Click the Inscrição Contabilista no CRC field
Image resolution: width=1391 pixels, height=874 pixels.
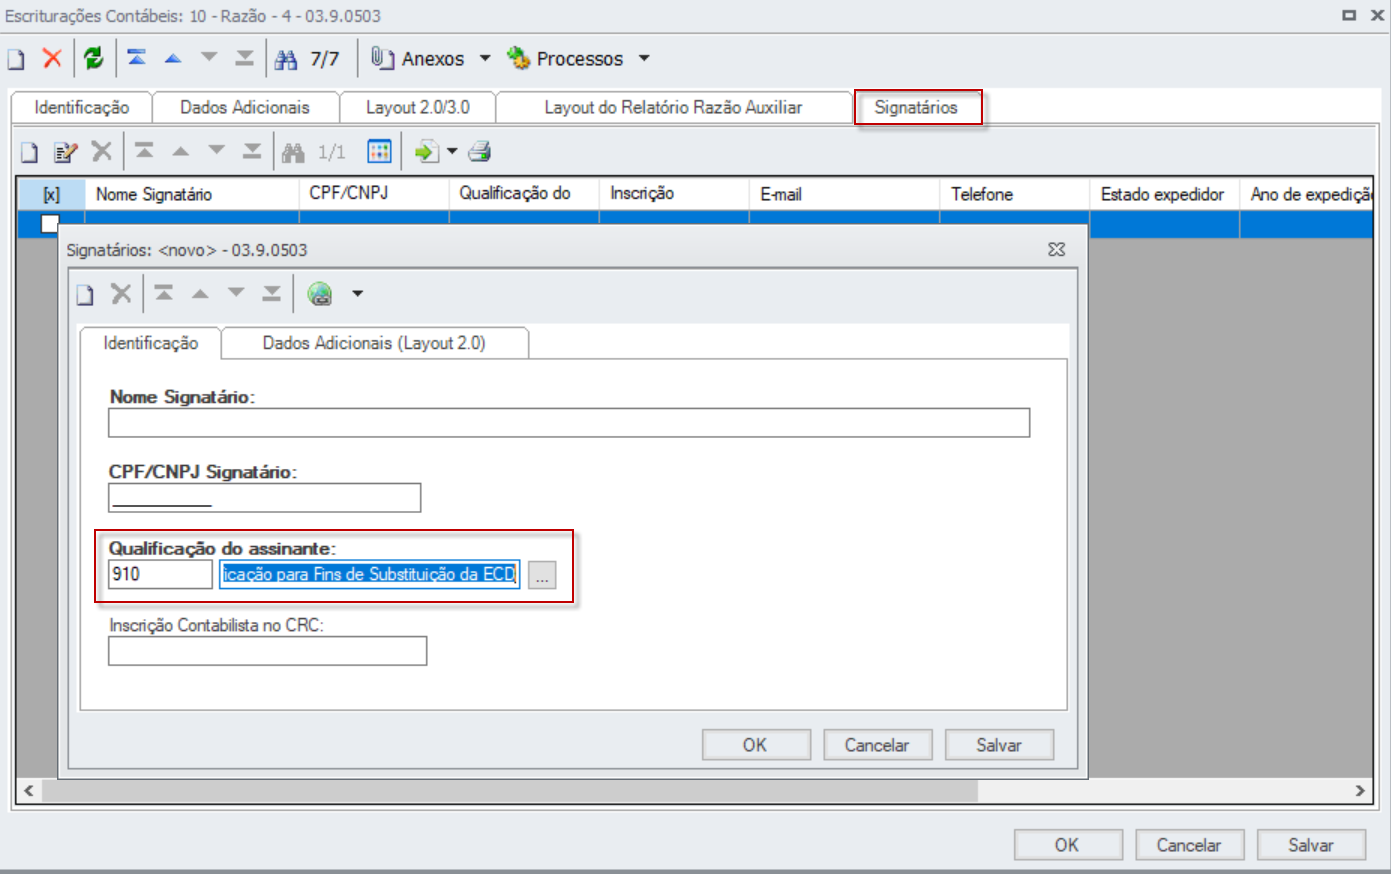[x=267, y=651]
